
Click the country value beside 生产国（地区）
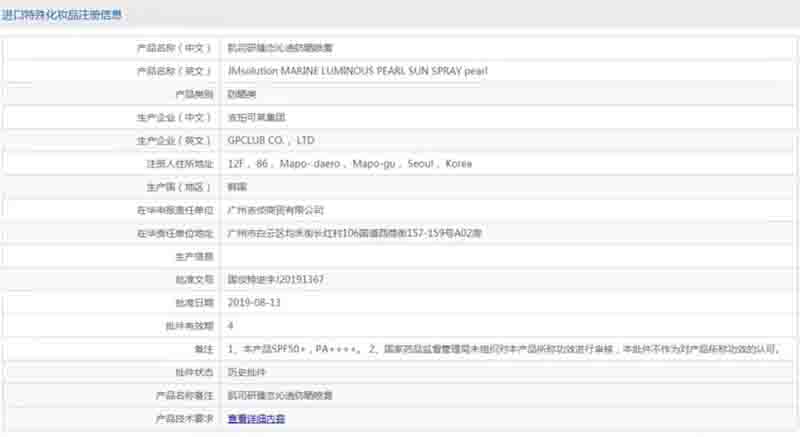click(237, 187)
